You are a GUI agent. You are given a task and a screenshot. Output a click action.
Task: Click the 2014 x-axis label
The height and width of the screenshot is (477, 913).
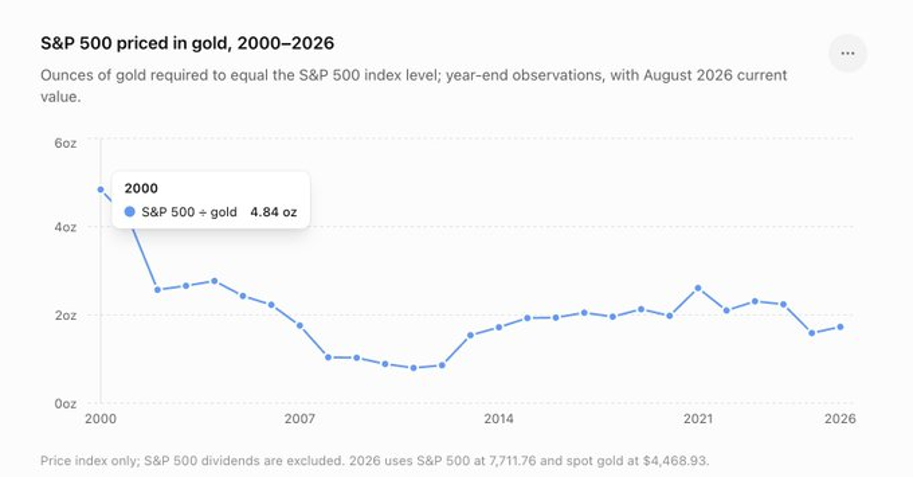(x=499, y=419)
